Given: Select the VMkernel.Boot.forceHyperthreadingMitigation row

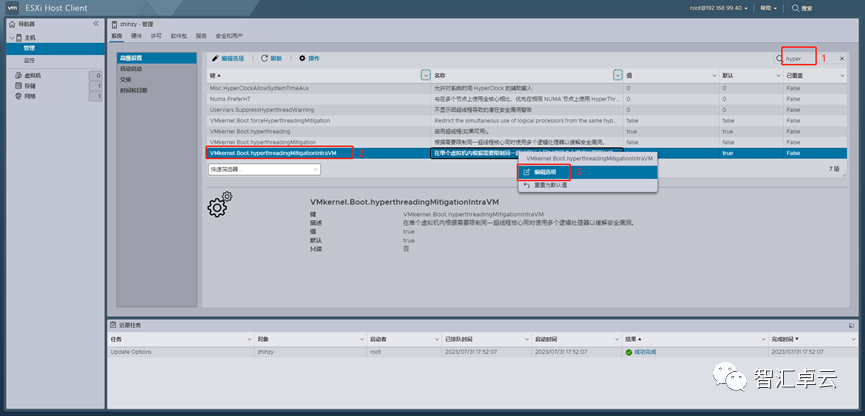Looking at the screenshot, I should tap(526, 121).
